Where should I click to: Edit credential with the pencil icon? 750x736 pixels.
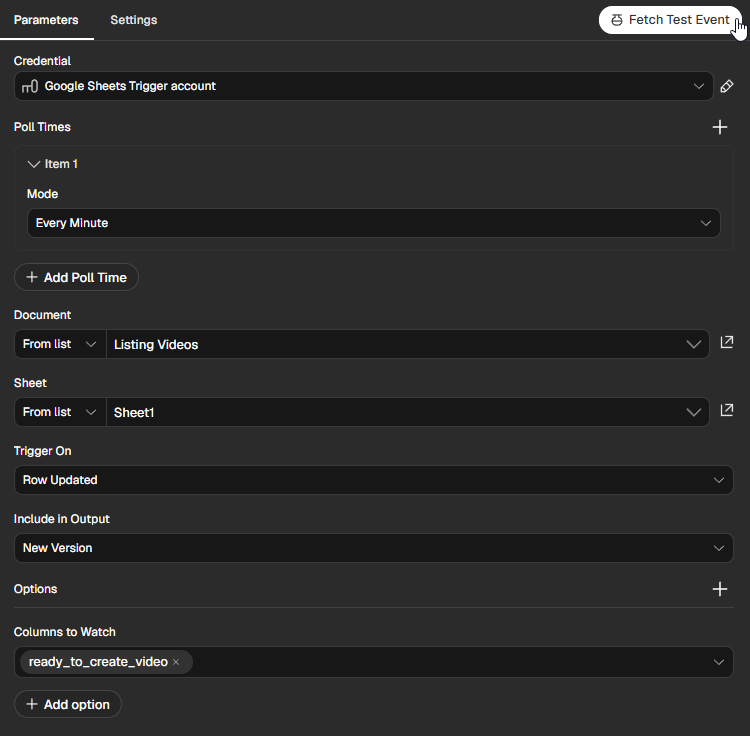727,86
